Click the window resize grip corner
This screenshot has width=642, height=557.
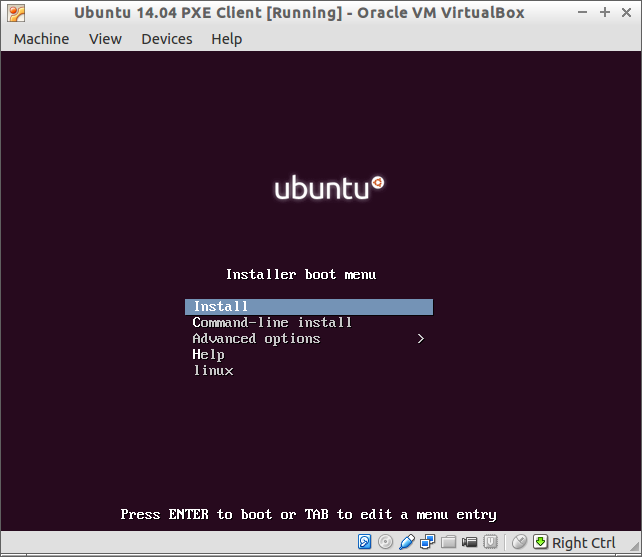(635, 547)
